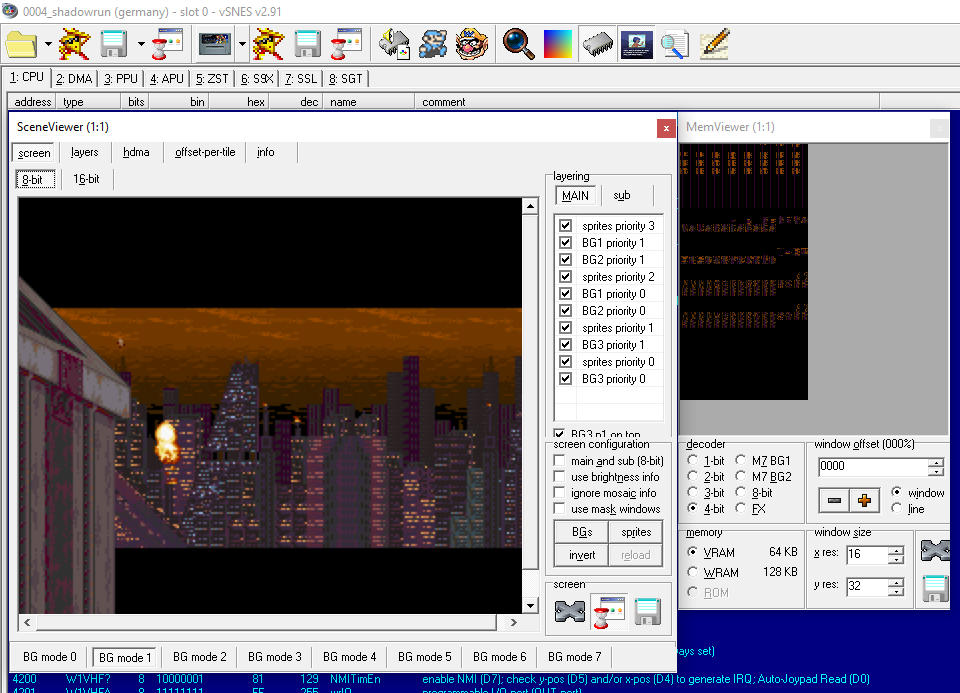960x693 pixels.
Task: Click the second yellow star character icon
Action: pyautogui.click(x=268, y=44)
